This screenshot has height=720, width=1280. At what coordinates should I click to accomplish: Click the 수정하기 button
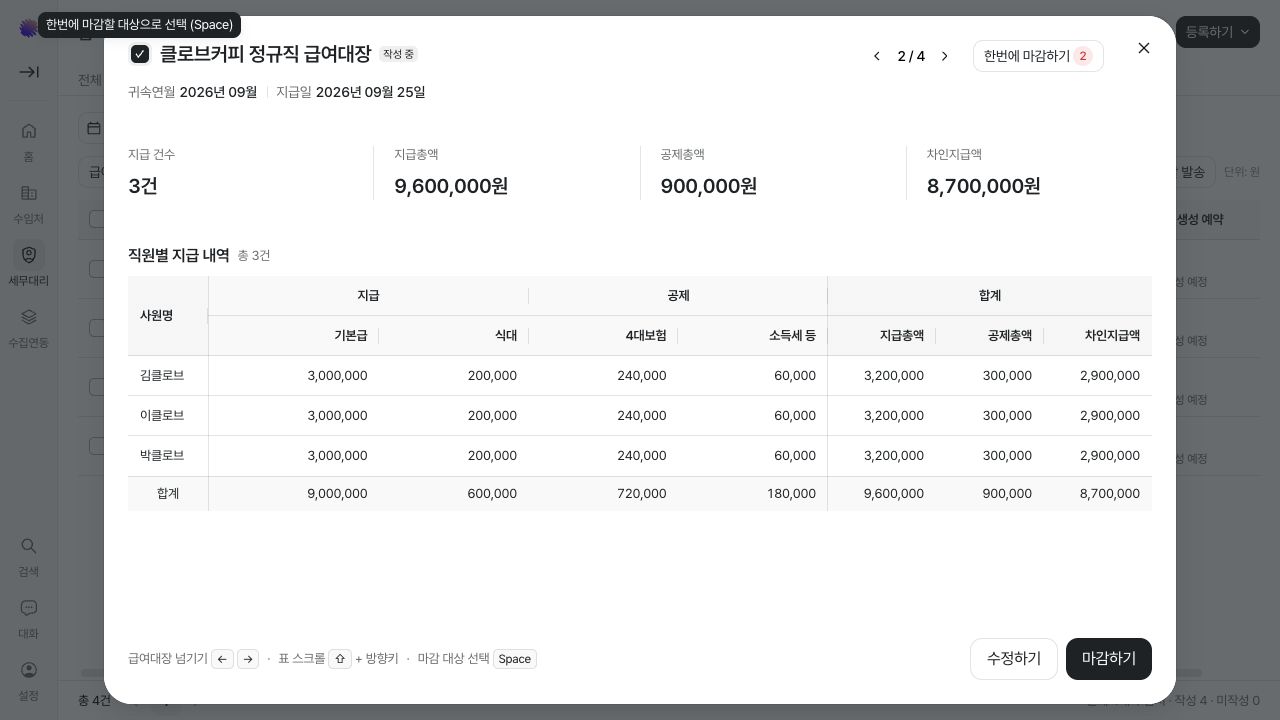point(1014,659)
